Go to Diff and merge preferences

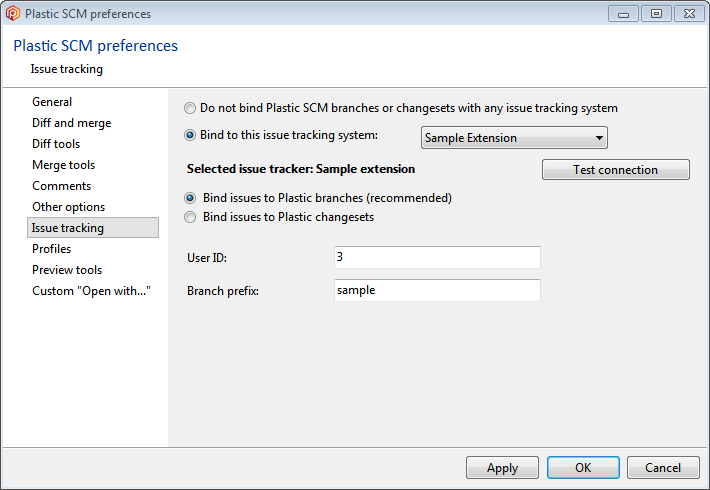[72, 123]
